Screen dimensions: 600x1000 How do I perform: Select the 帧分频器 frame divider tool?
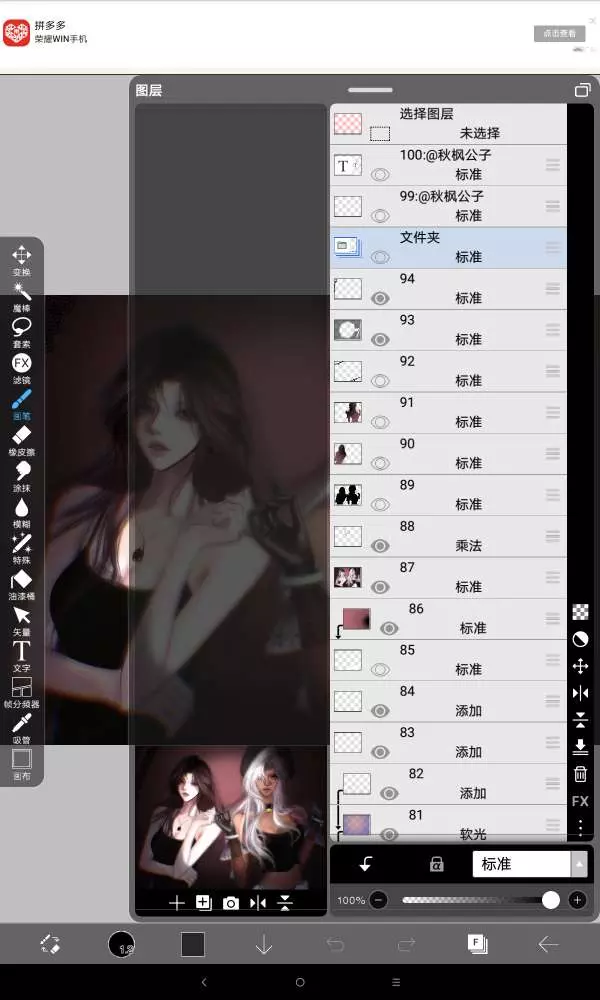coord(22,693)
